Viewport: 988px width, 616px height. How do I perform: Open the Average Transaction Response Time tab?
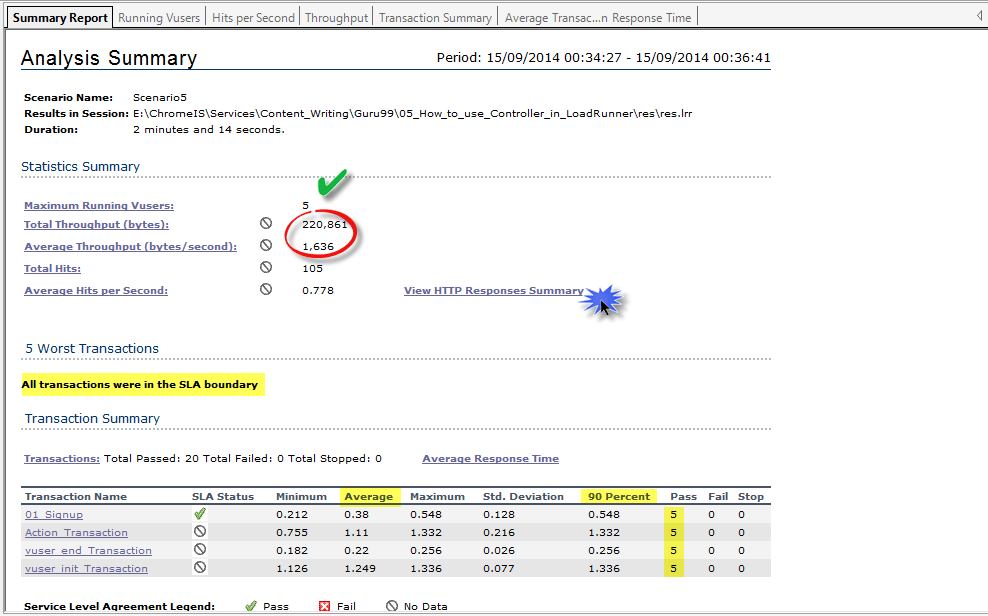pyautogui.click(x=597, y=17)
